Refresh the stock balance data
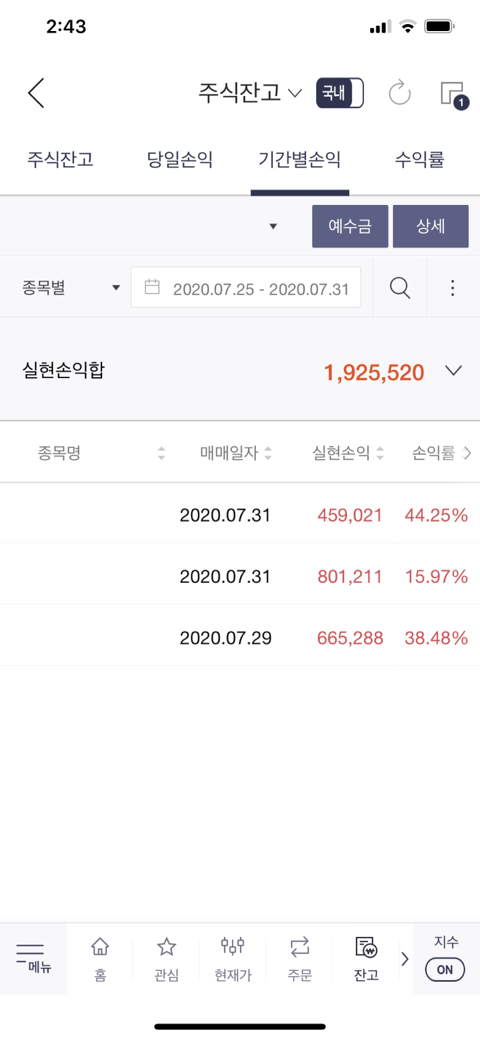Viewport: 480px width, 1039px height. [400, 93]
